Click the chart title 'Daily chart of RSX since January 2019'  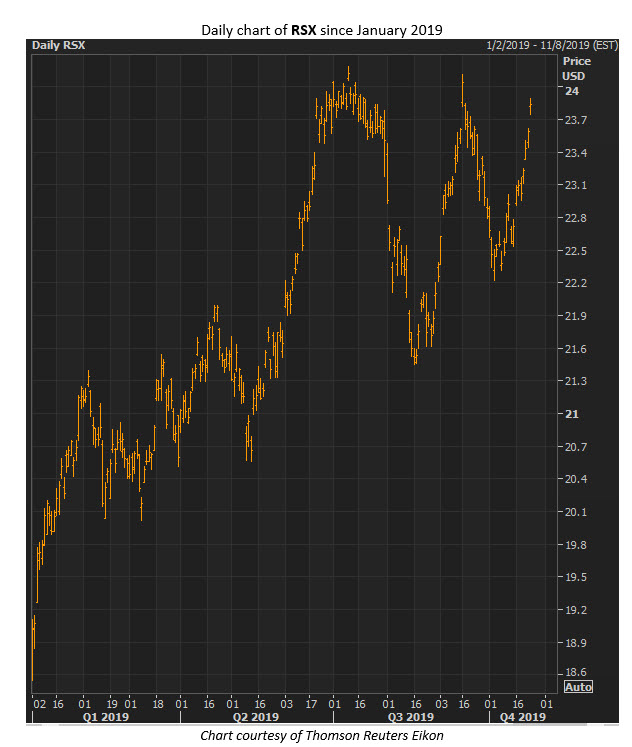tap(322, 30)
